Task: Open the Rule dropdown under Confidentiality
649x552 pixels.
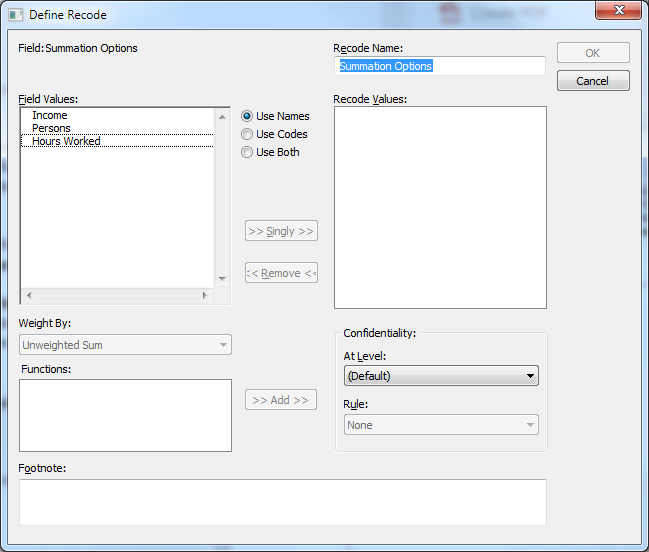Action: coord(441,425)
